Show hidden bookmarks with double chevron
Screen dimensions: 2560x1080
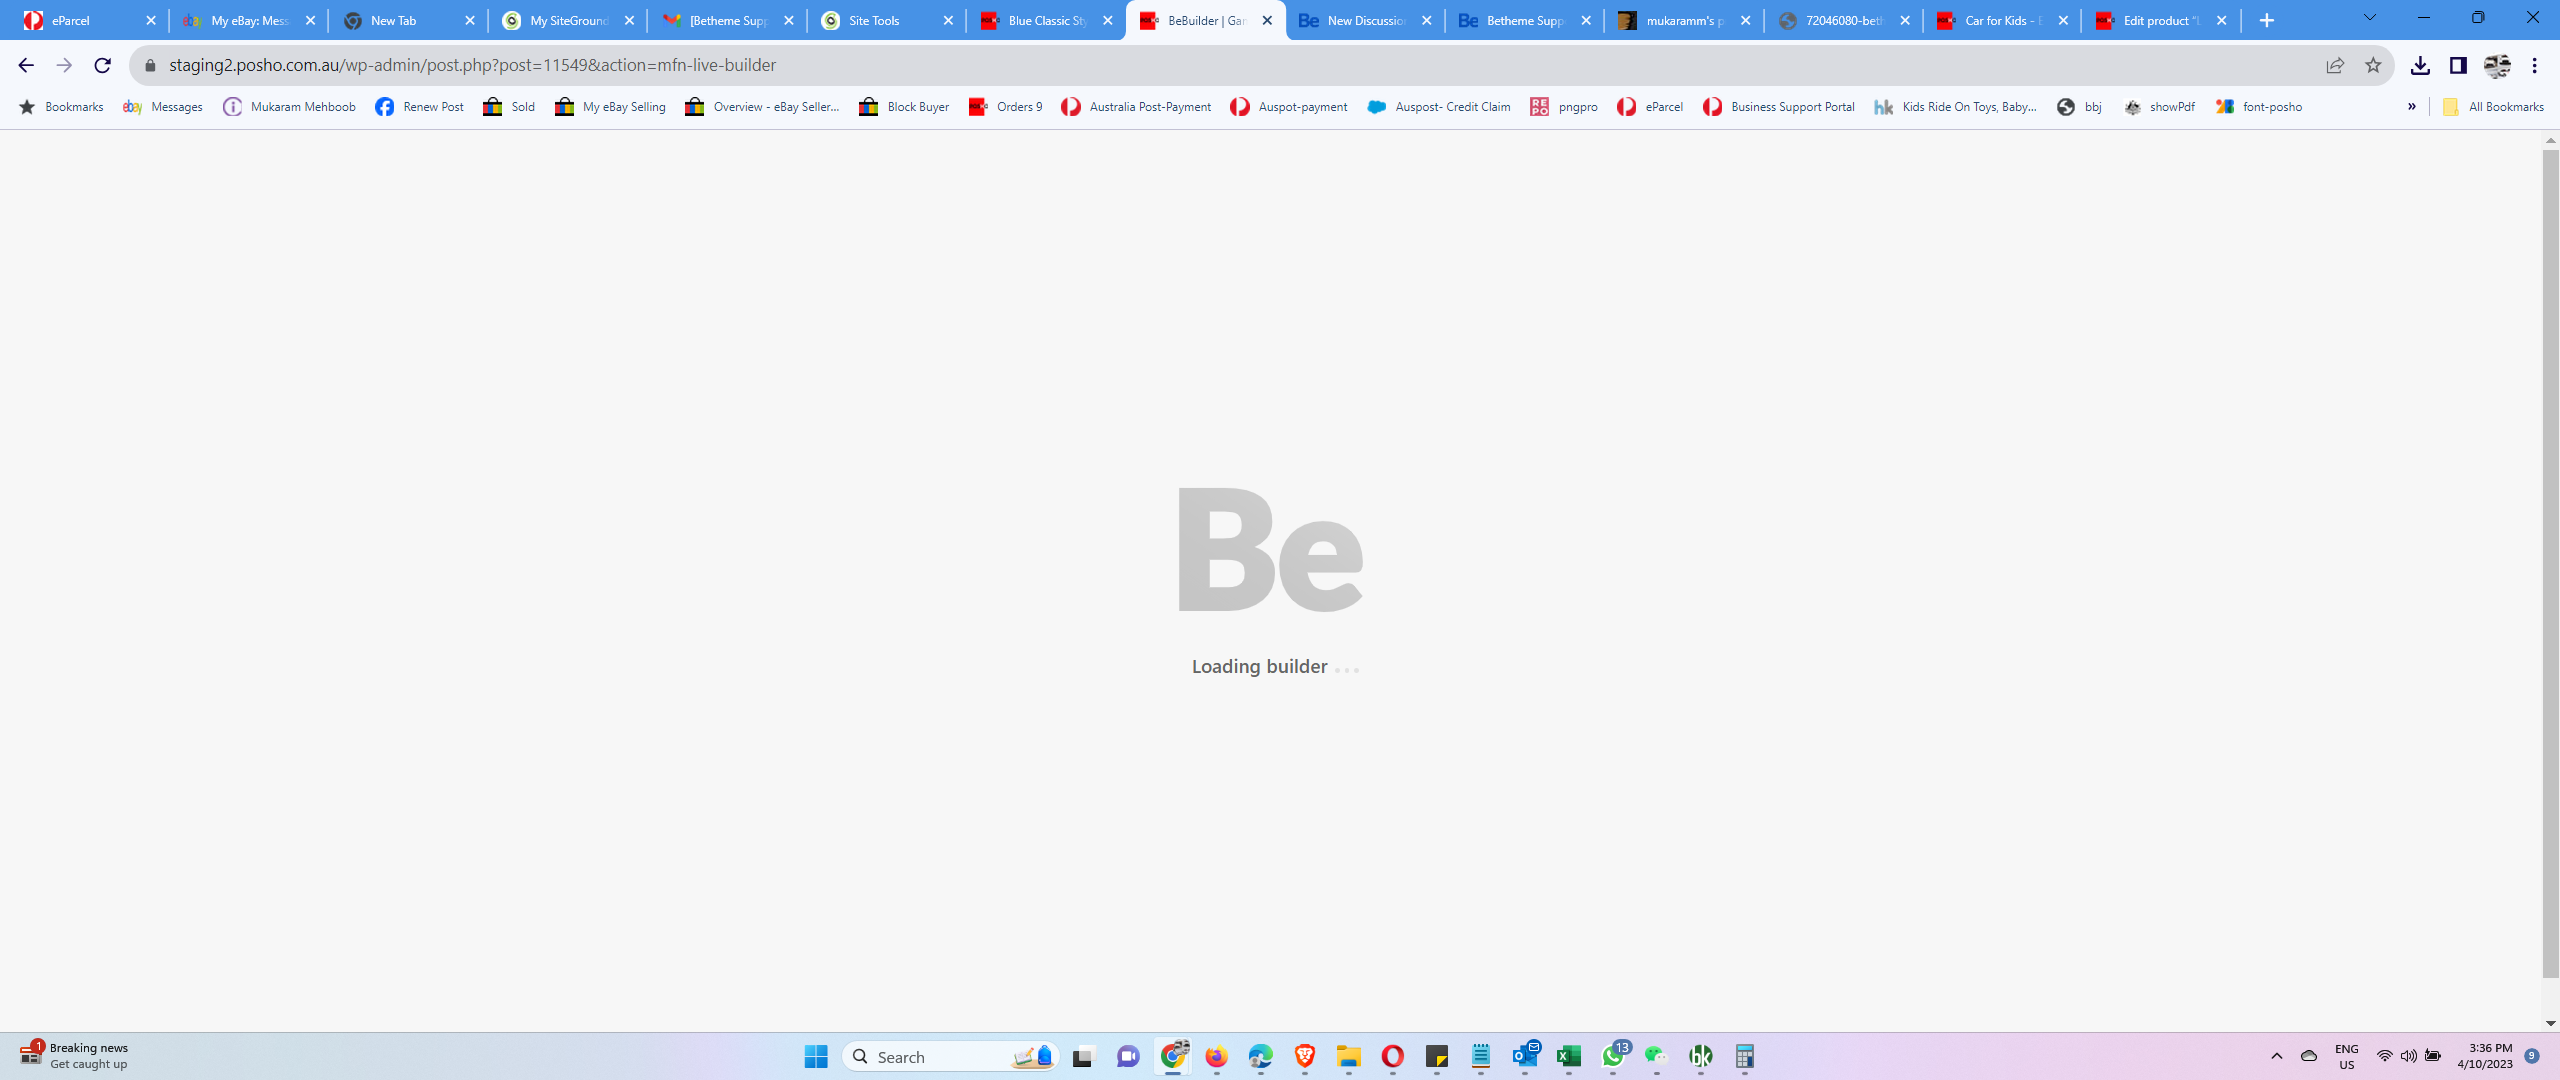pyautogui.click(x=2412, y=107)
